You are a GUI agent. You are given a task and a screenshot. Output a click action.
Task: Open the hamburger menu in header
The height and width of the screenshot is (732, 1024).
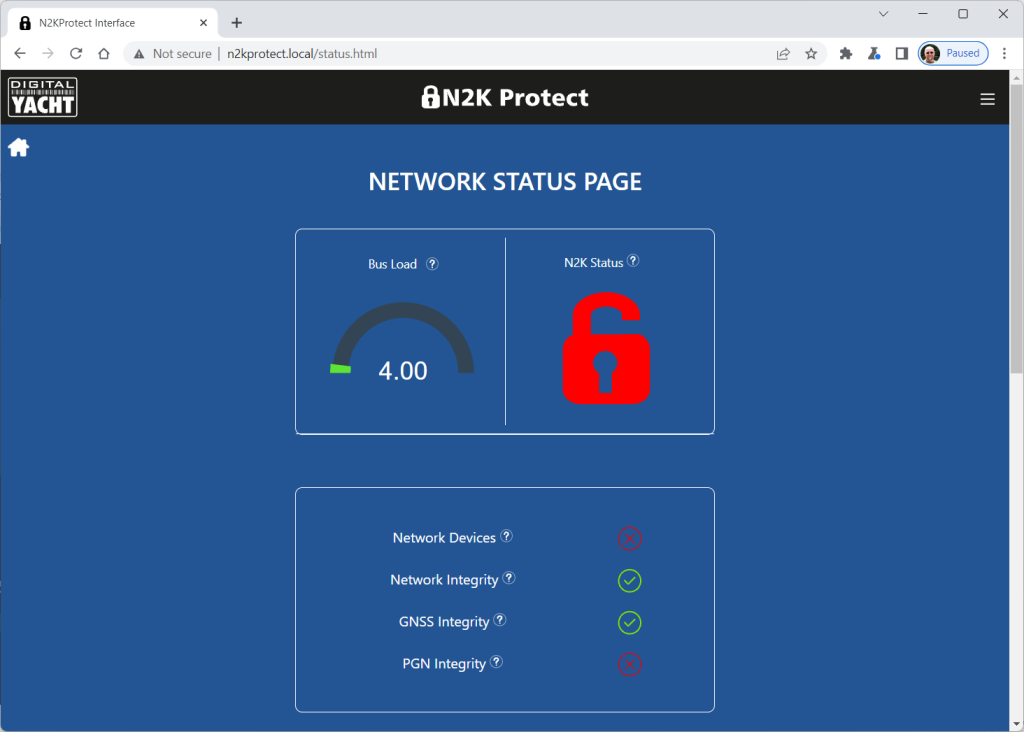(987, 98)
